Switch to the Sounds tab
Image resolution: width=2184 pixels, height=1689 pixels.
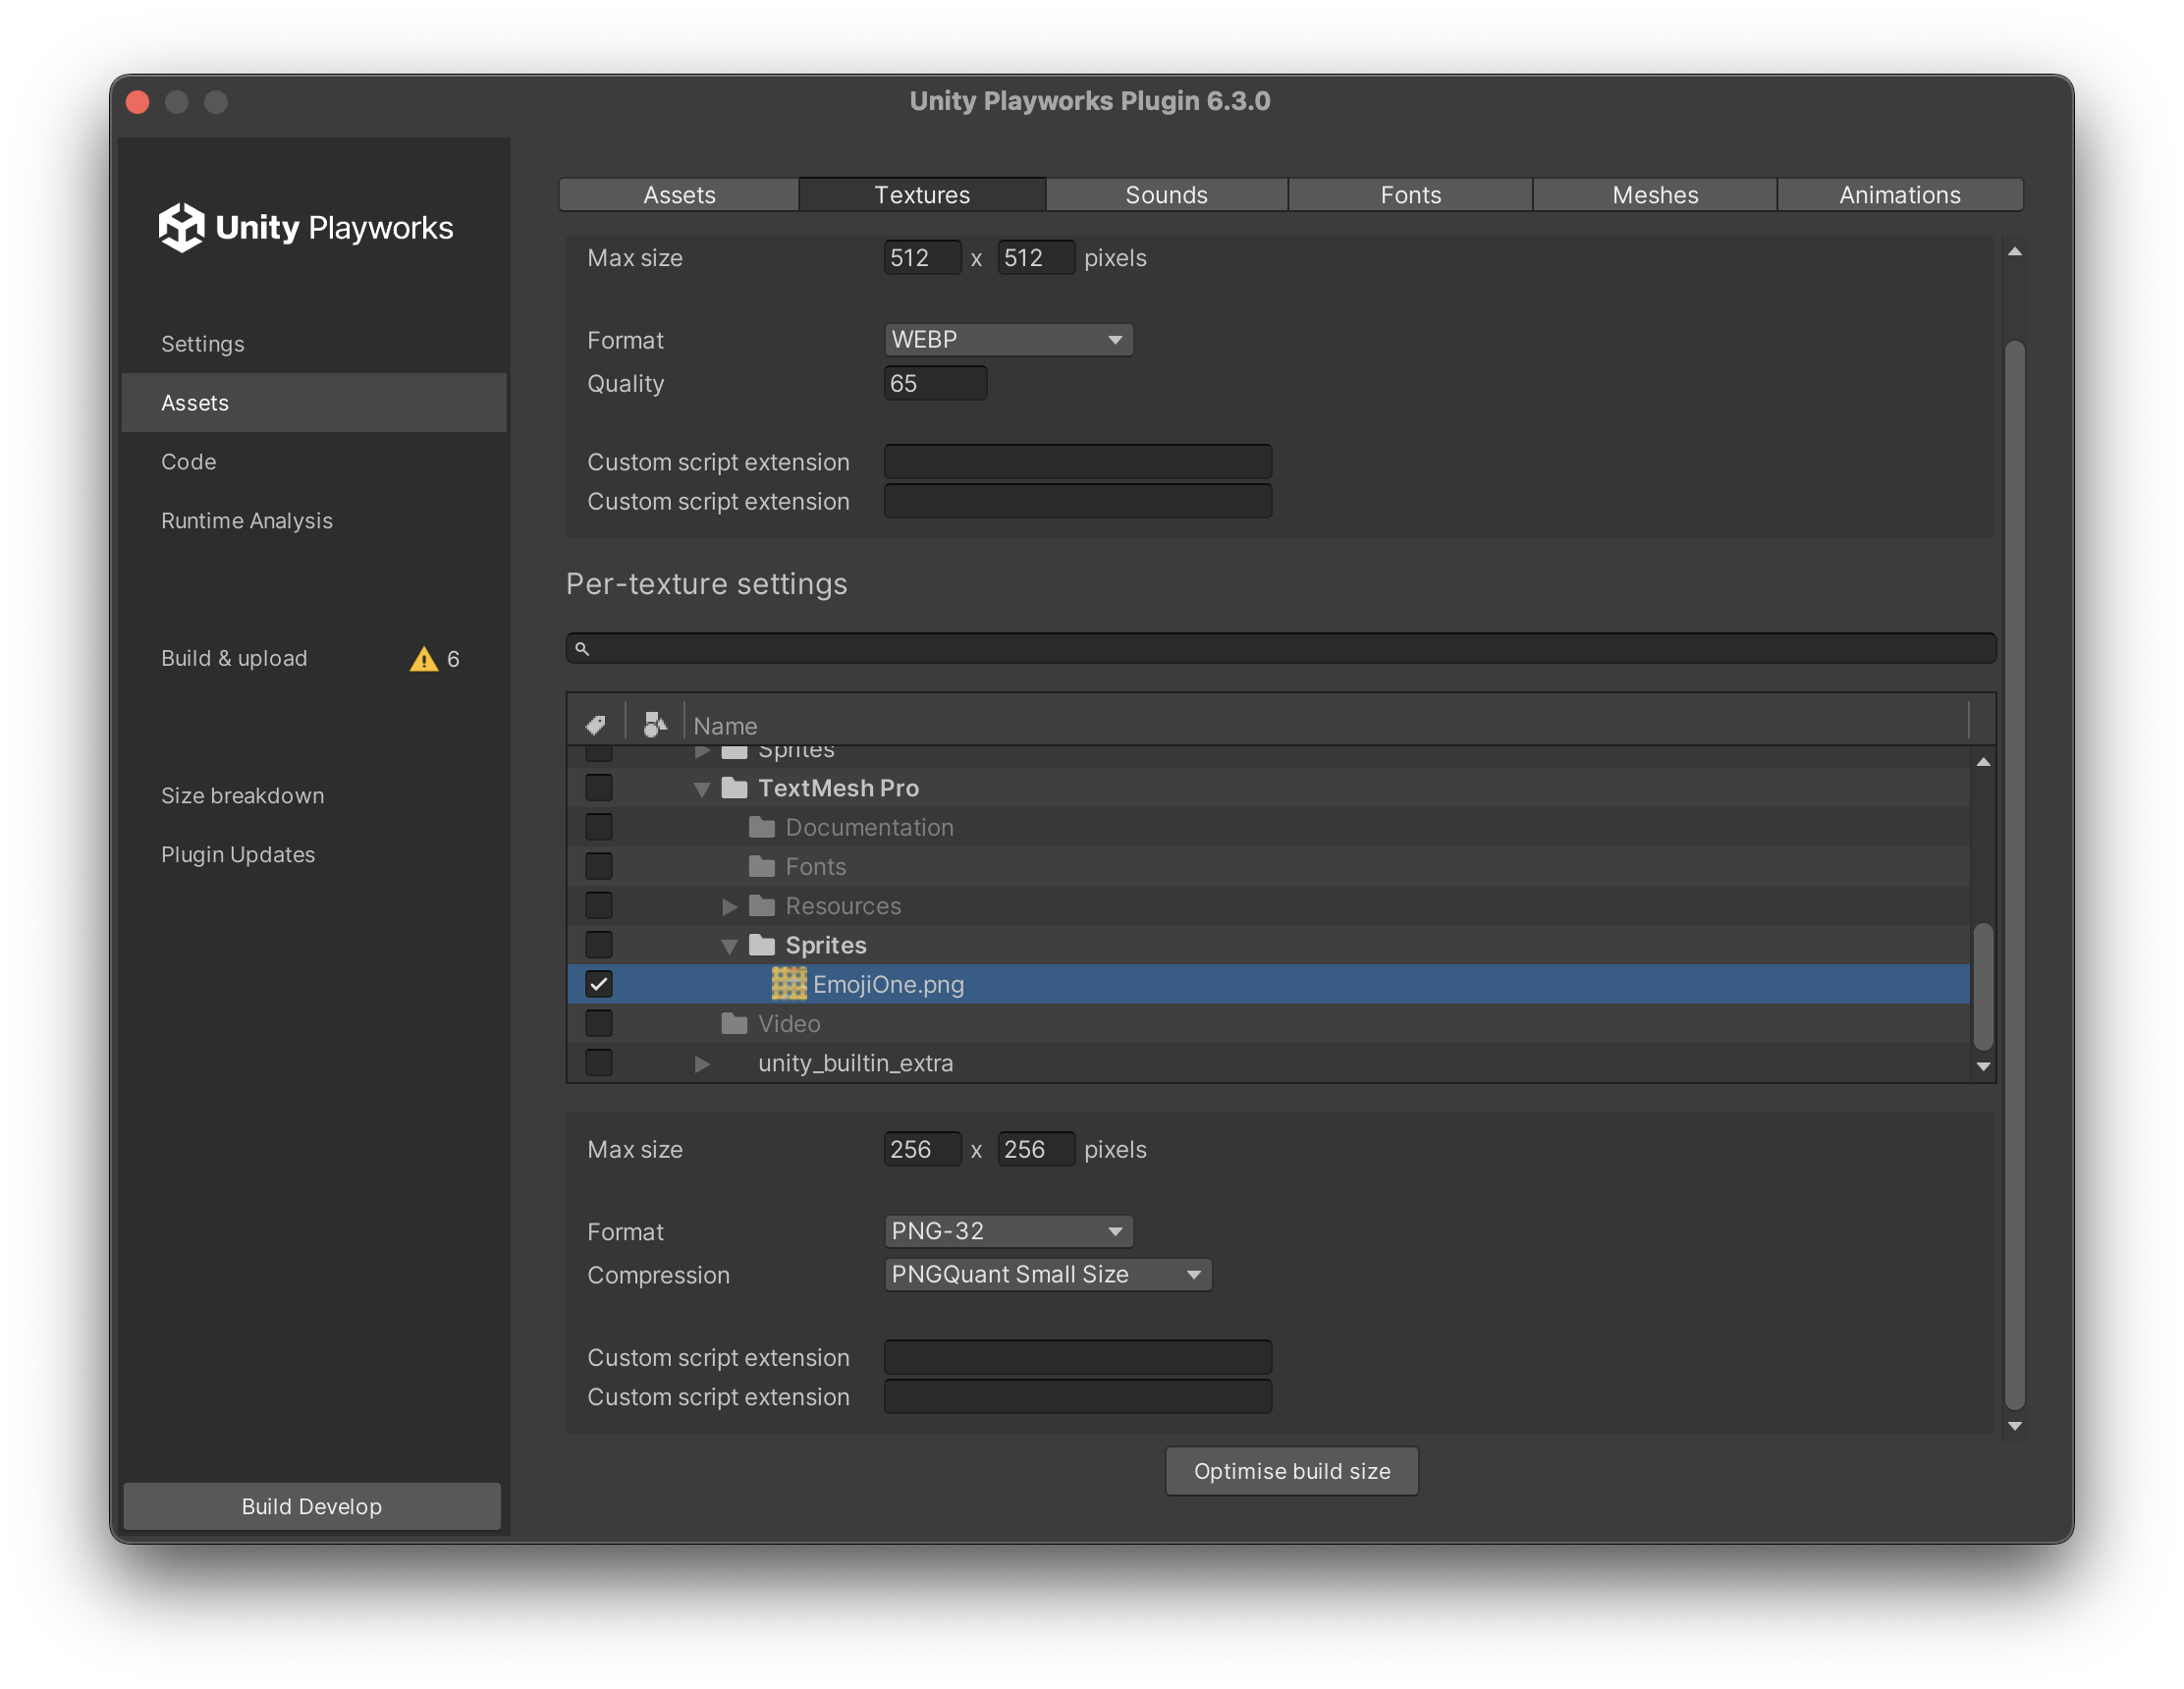pyautogui.click(x=1166, y=195)
